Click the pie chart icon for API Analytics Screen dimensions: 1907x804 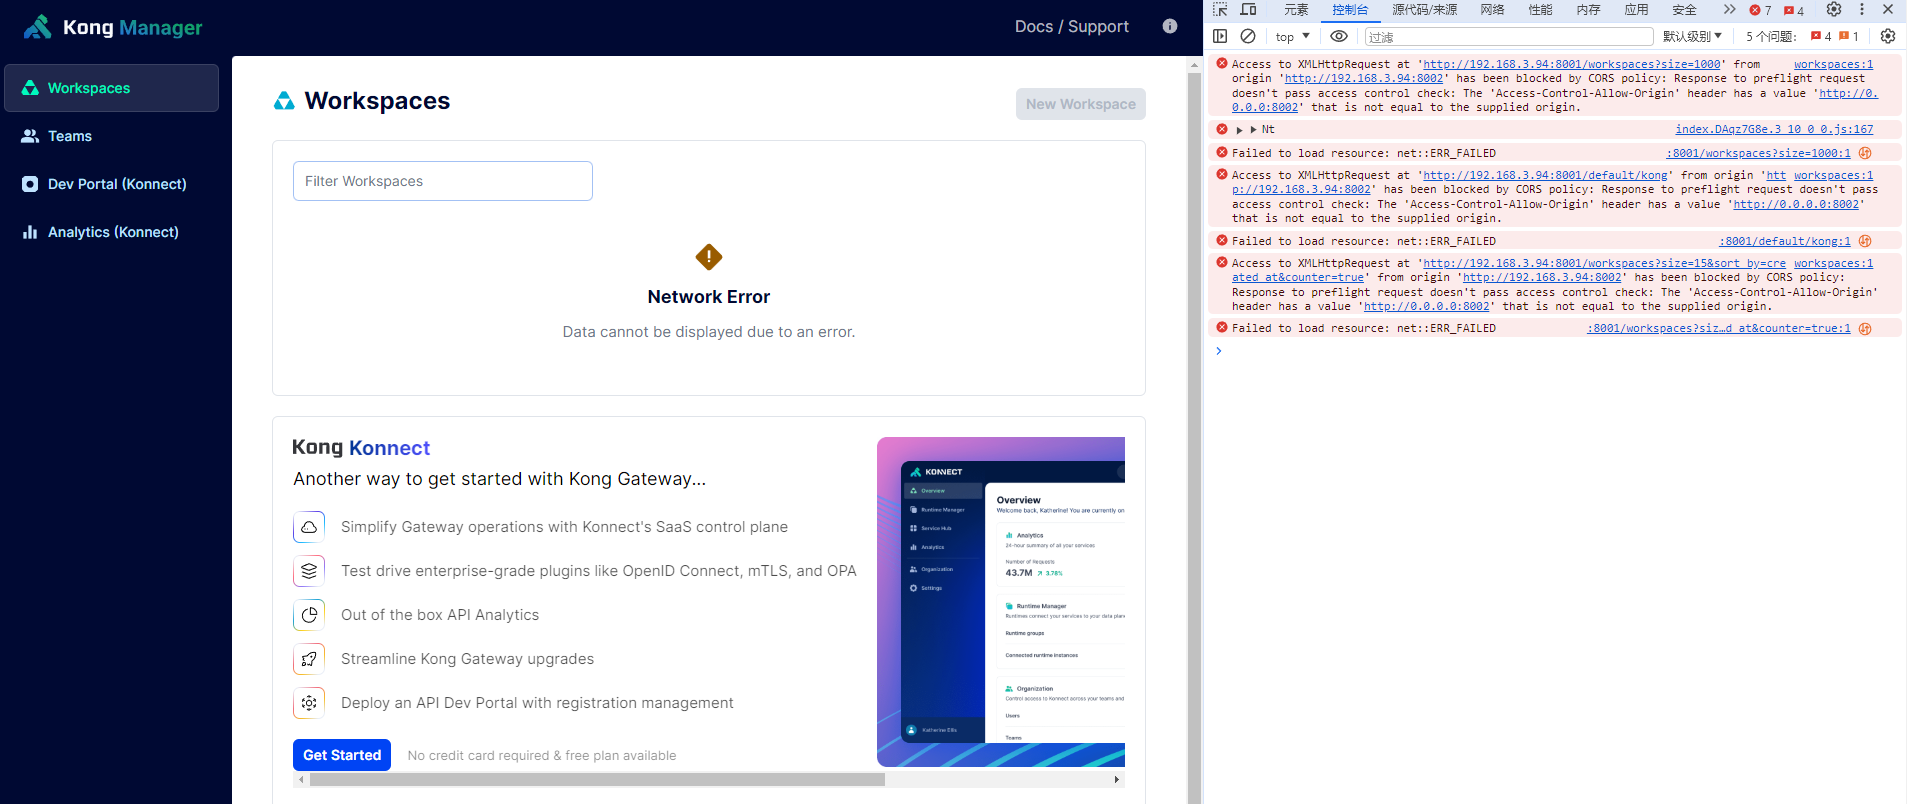(x=309, y=615)
